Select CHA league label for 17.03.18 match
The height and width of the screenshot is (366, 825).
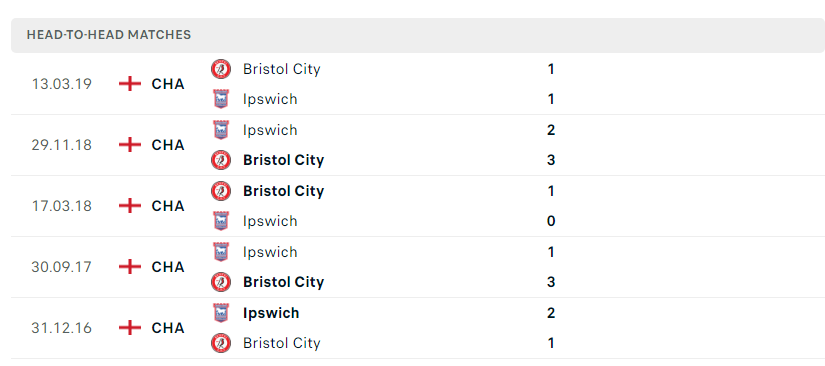pos(168,206)
